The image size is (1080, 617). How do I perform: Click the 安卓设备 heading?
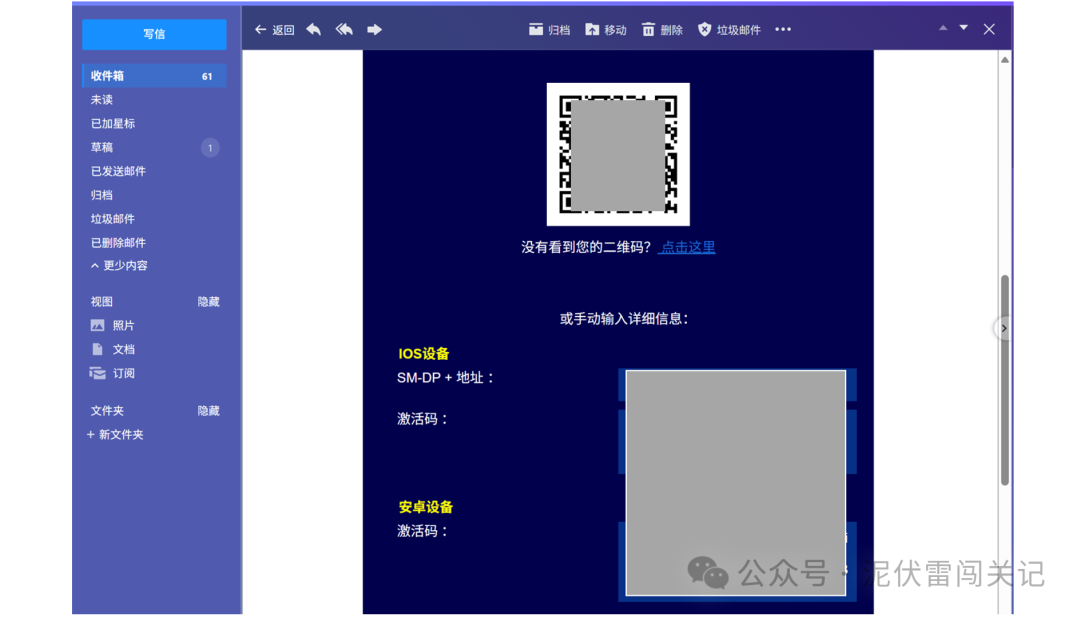point(426,508)
